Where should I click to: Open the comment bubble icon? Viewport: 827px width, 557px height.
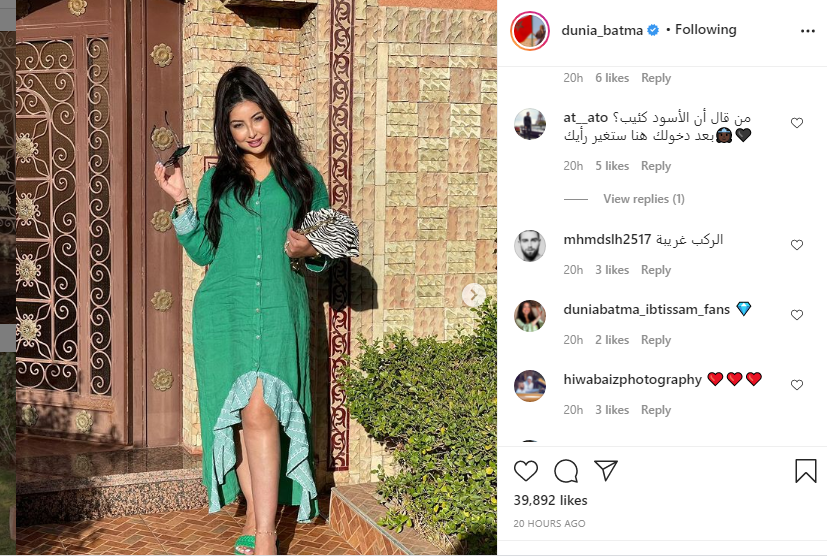566,471
